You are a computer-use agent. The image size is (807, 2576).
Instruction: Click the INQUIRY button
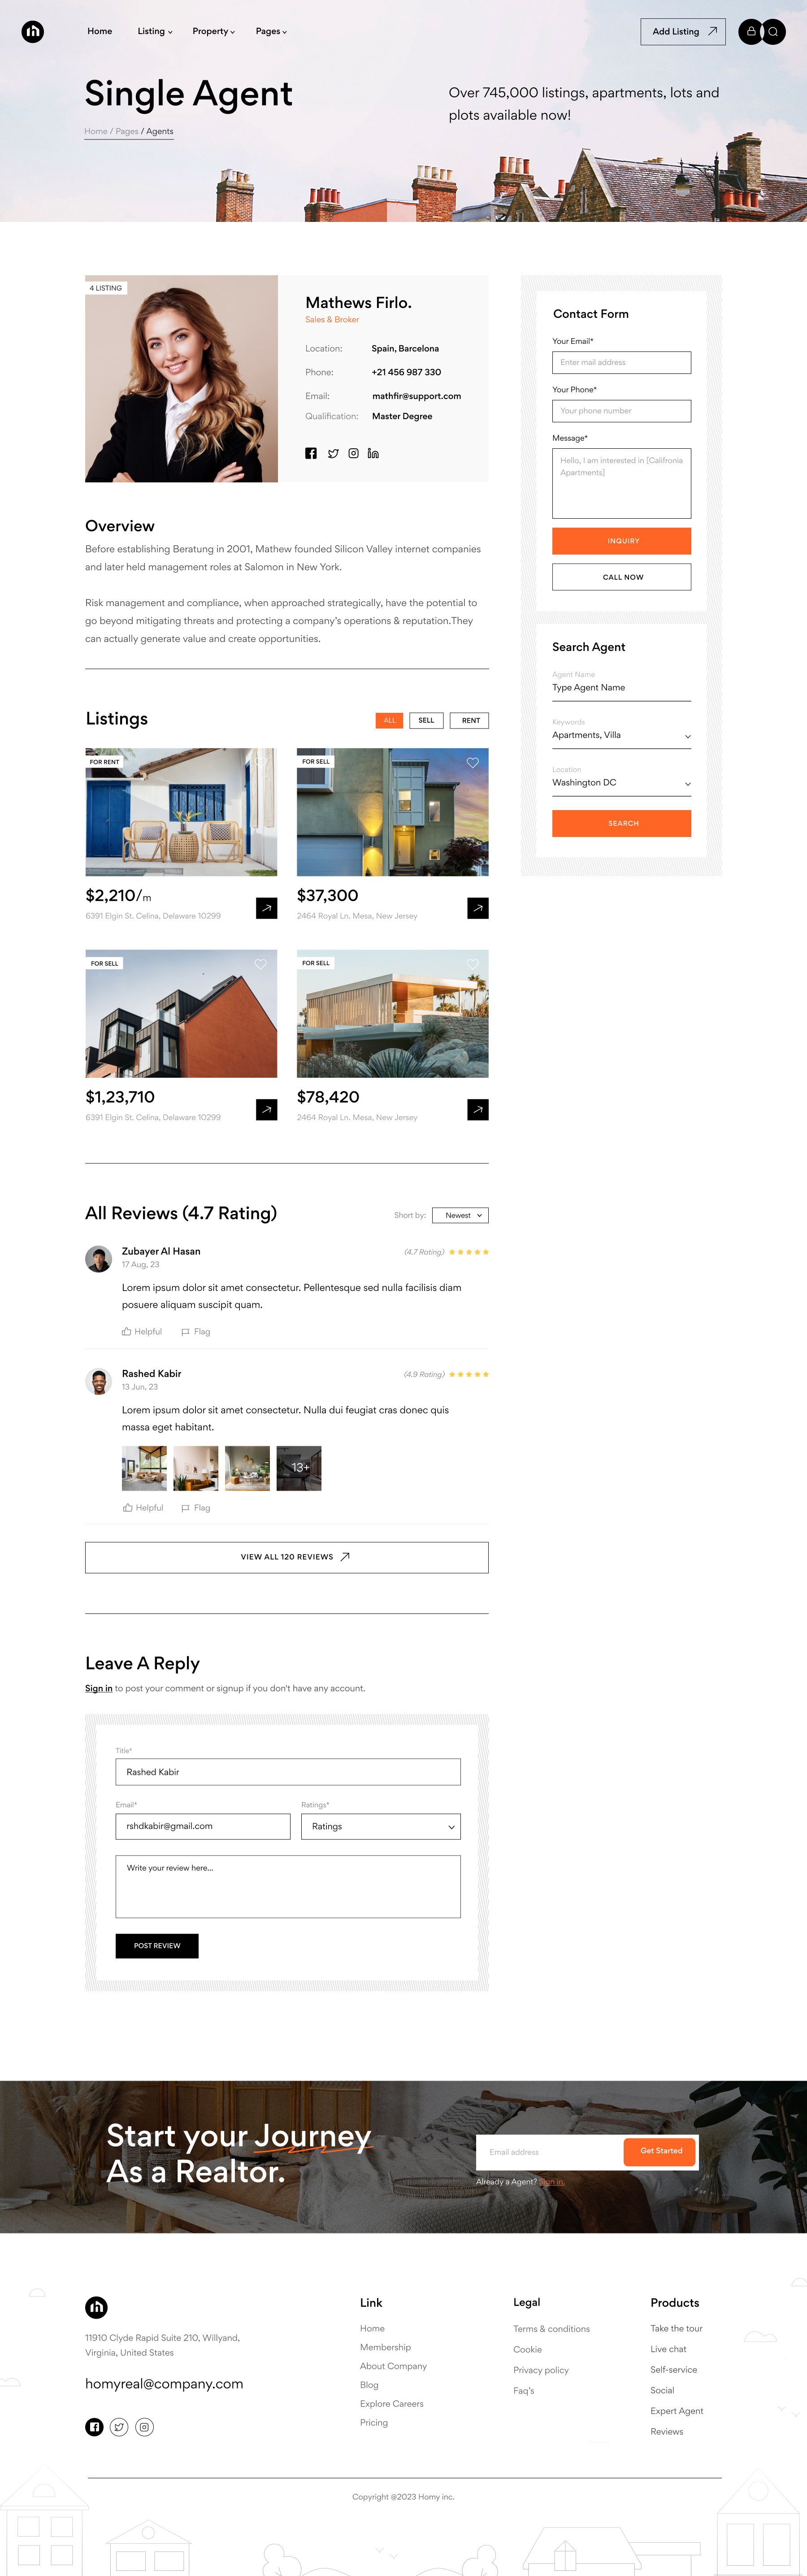click(x=621, y=541)
